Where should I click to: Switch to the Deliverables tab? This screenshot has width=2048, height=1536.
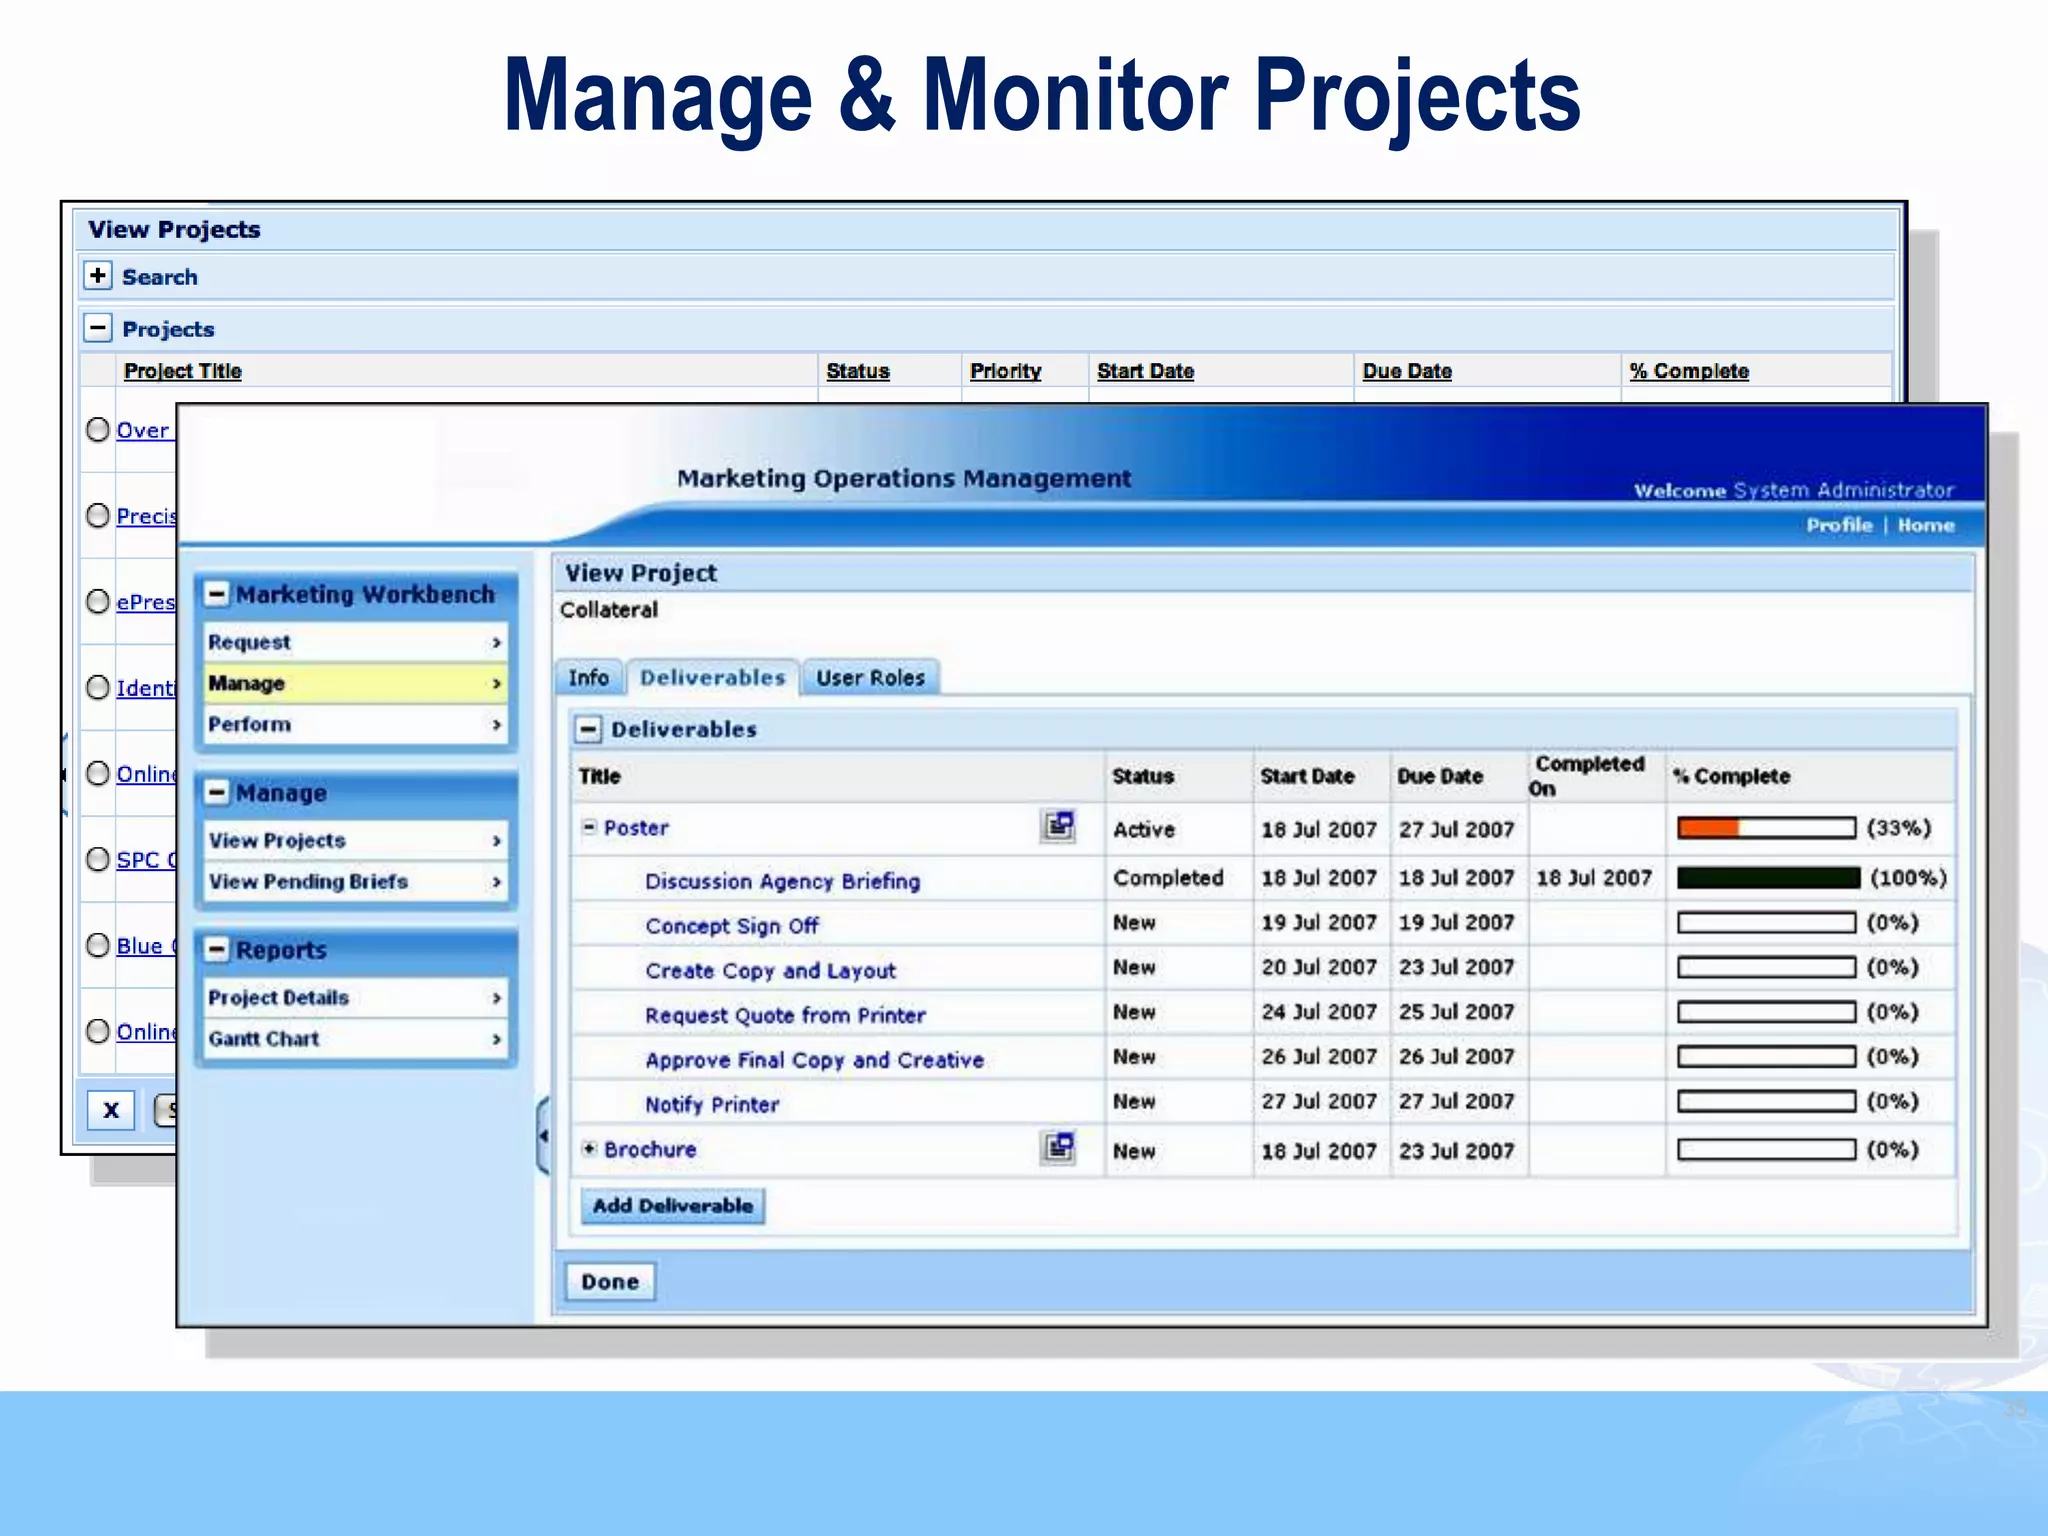tap(713, 678)
